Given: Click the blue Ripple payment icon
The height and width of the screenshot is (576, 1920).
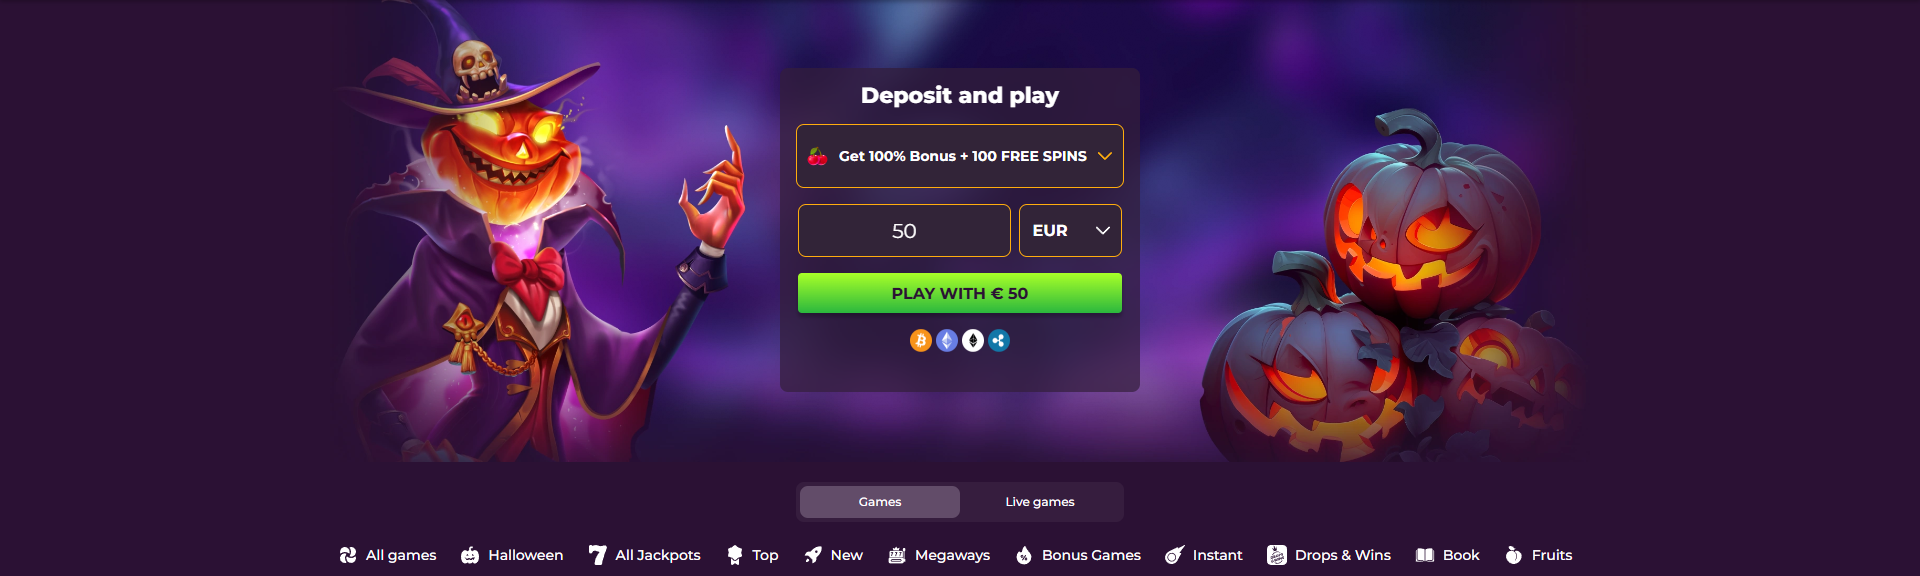Looking at the screenshot, I should tap(999, 341).
